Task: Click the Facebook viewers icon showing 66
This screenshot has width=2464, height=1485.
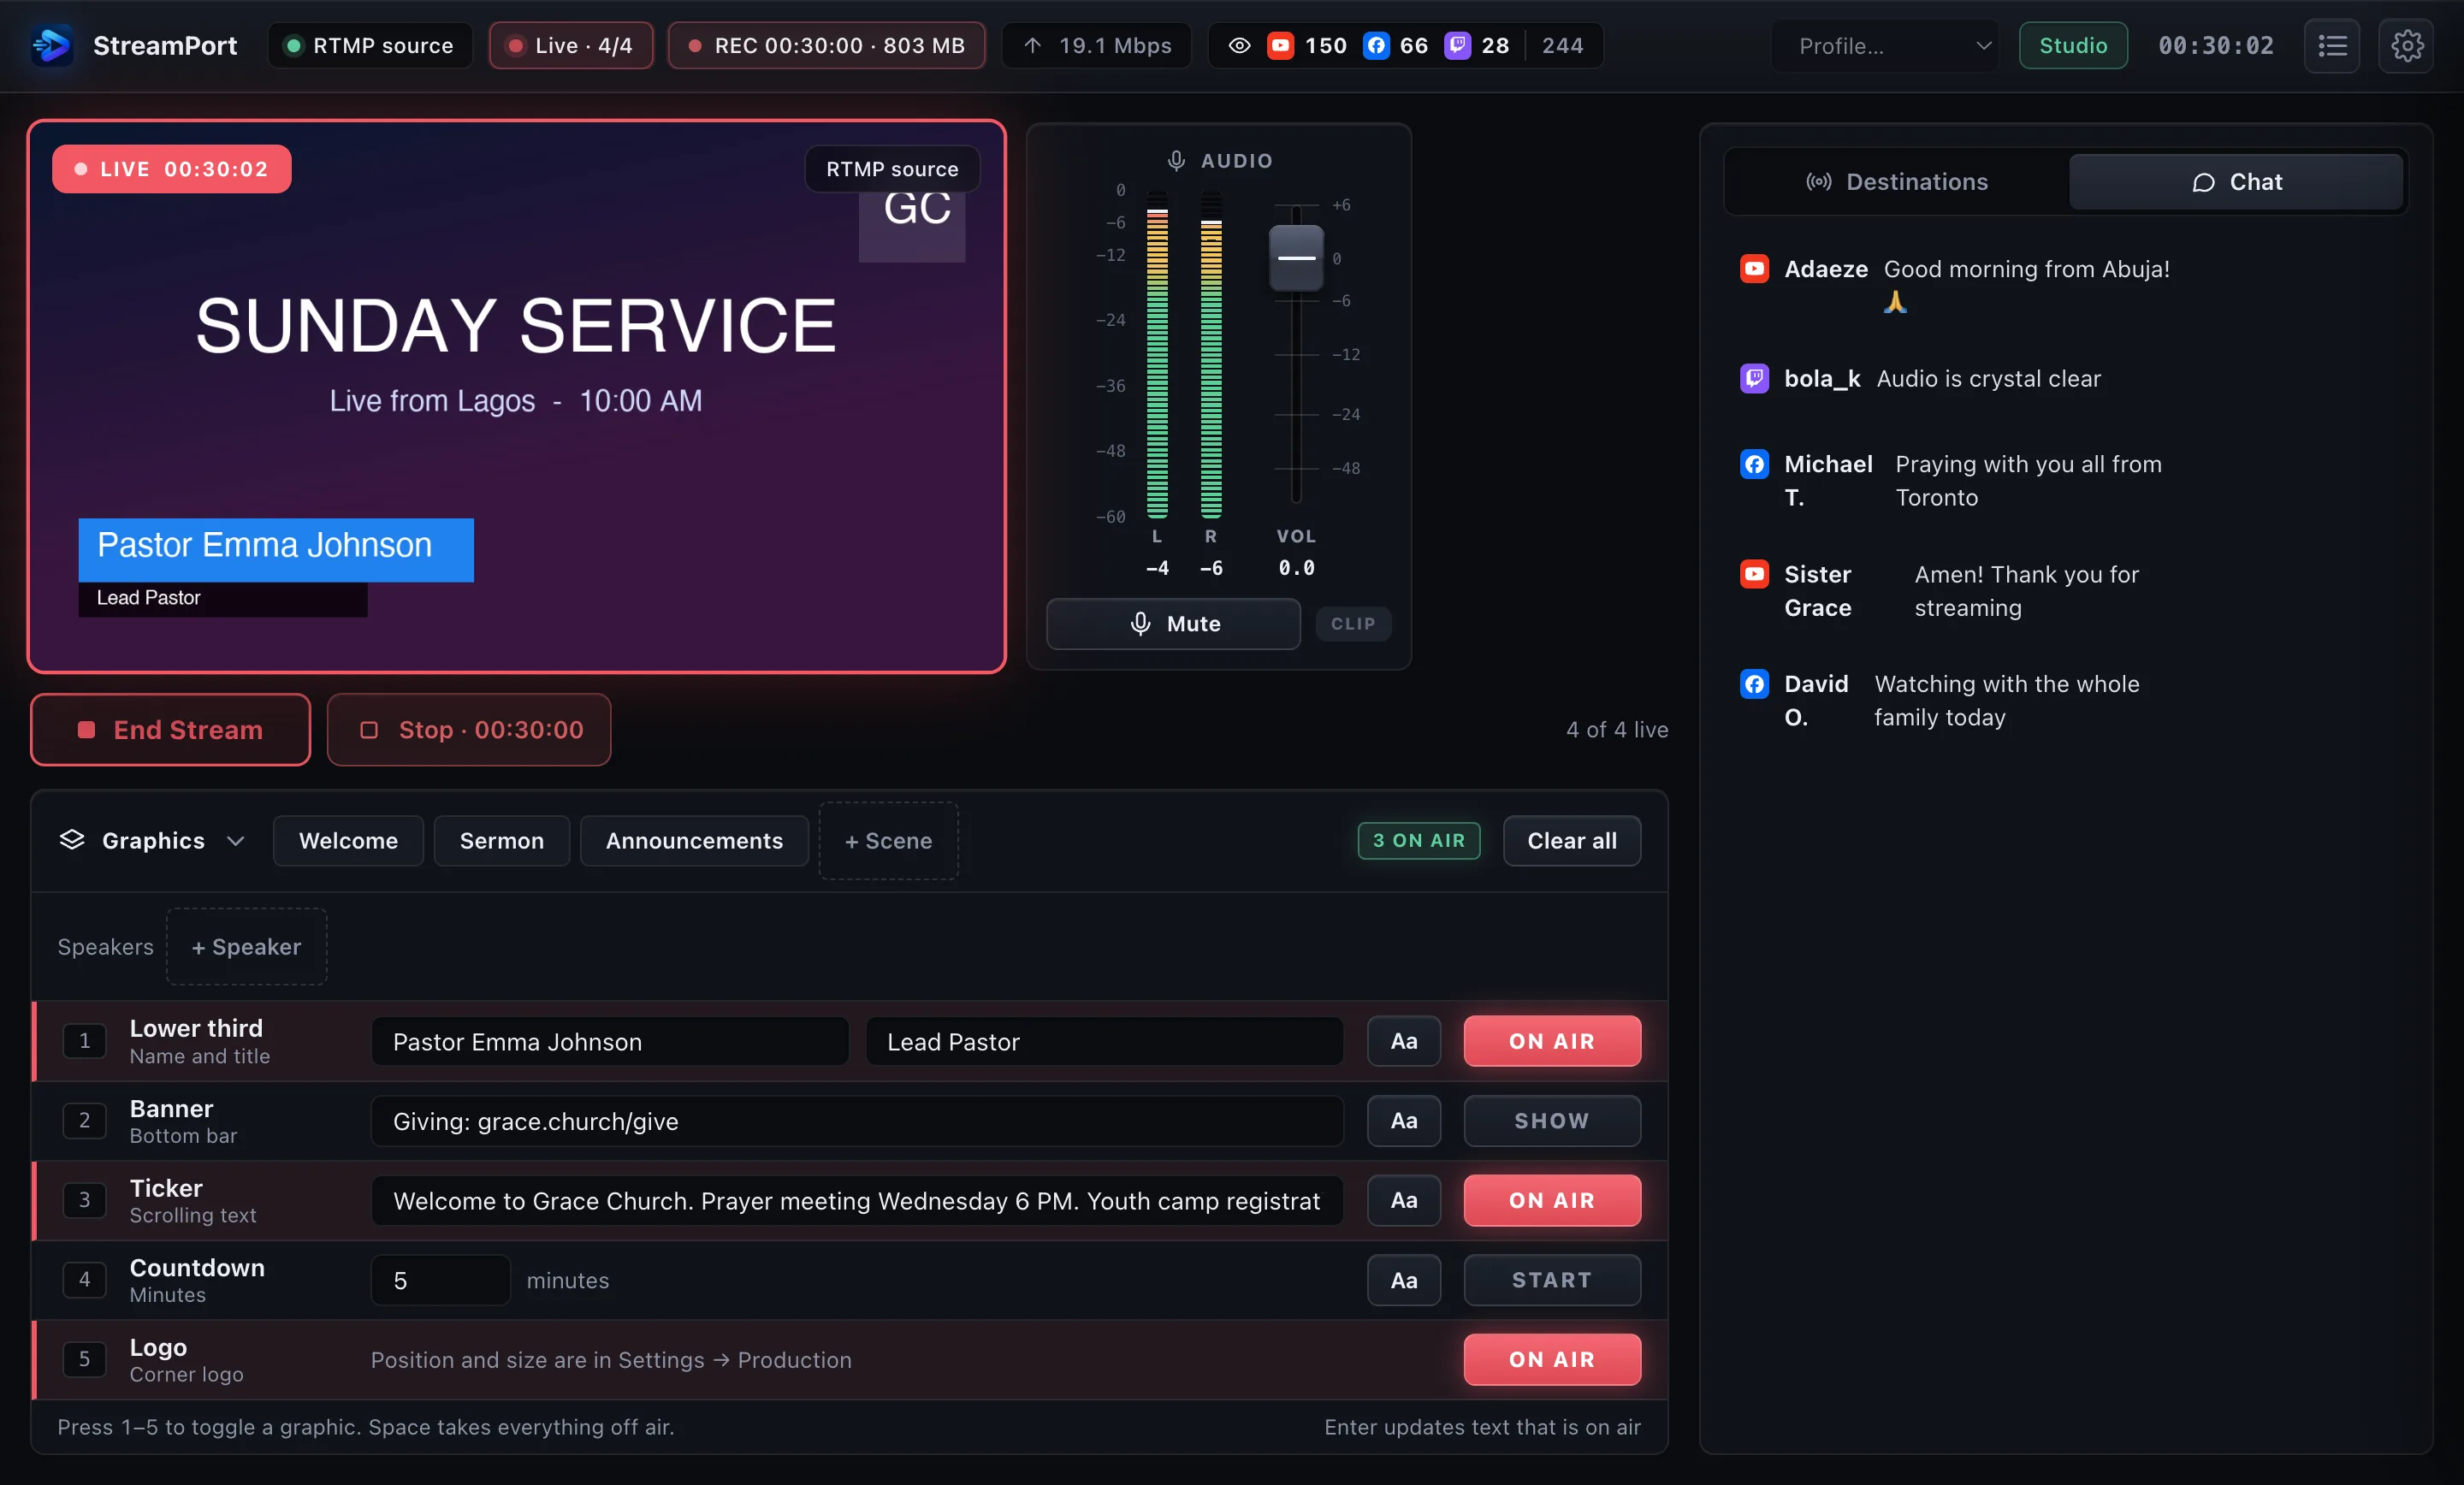Action: coord(1376,46)
